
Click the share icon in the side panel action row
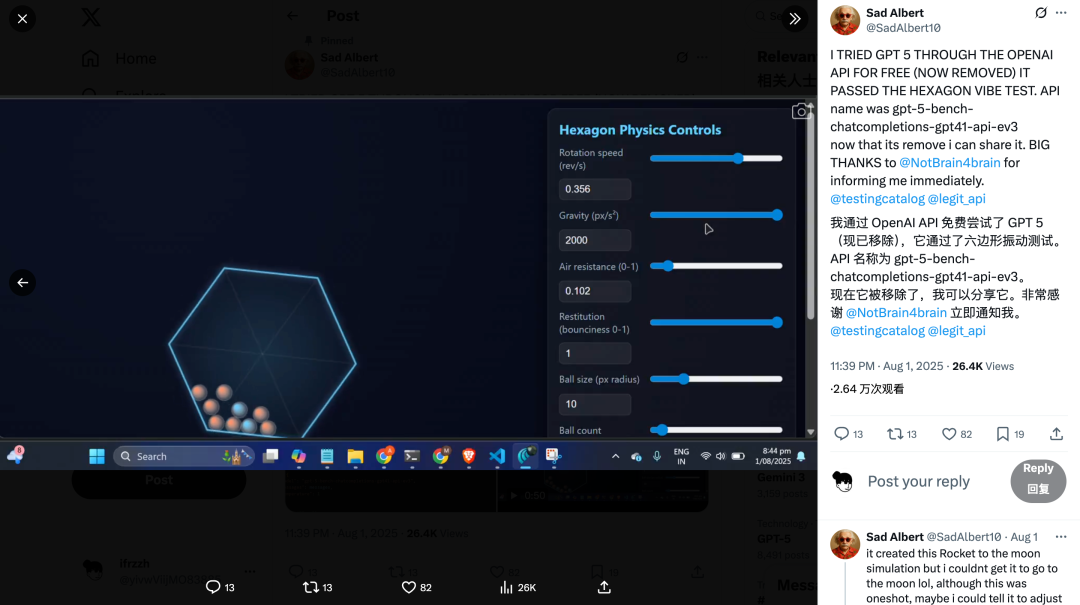[x=1056, y=433]
